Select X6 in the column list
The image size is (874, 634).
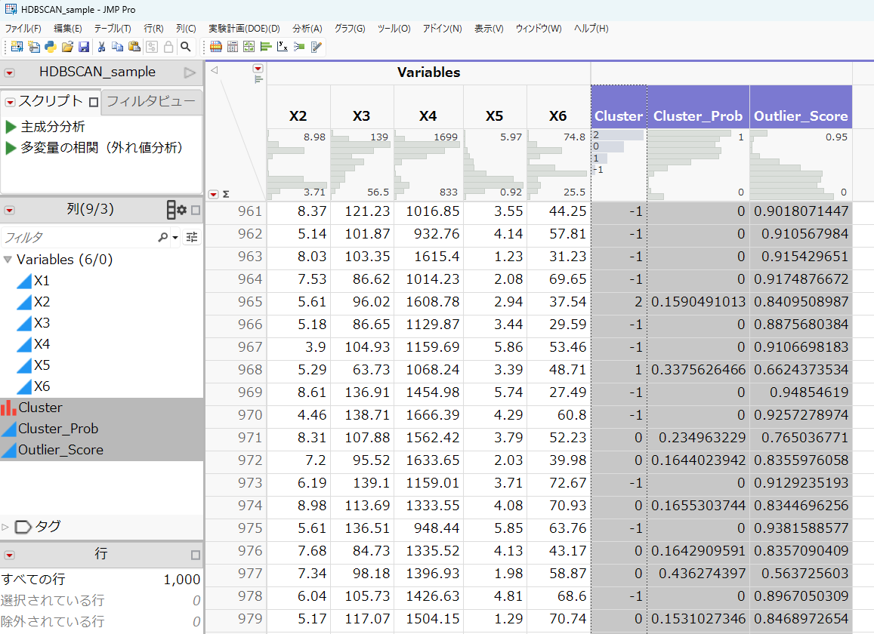point(42,386)
